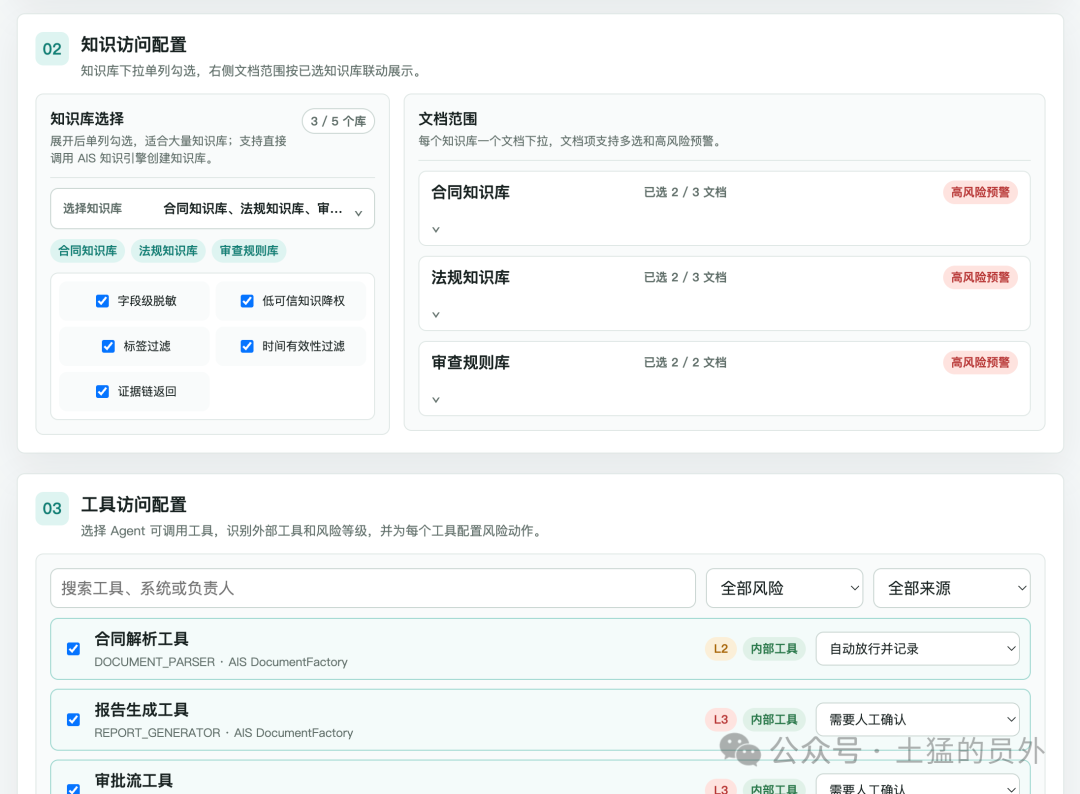Click 已选 2 / 3 文档 in 法规知识库
This screenshot has height=794, width=1080.
tap(685, 278)
